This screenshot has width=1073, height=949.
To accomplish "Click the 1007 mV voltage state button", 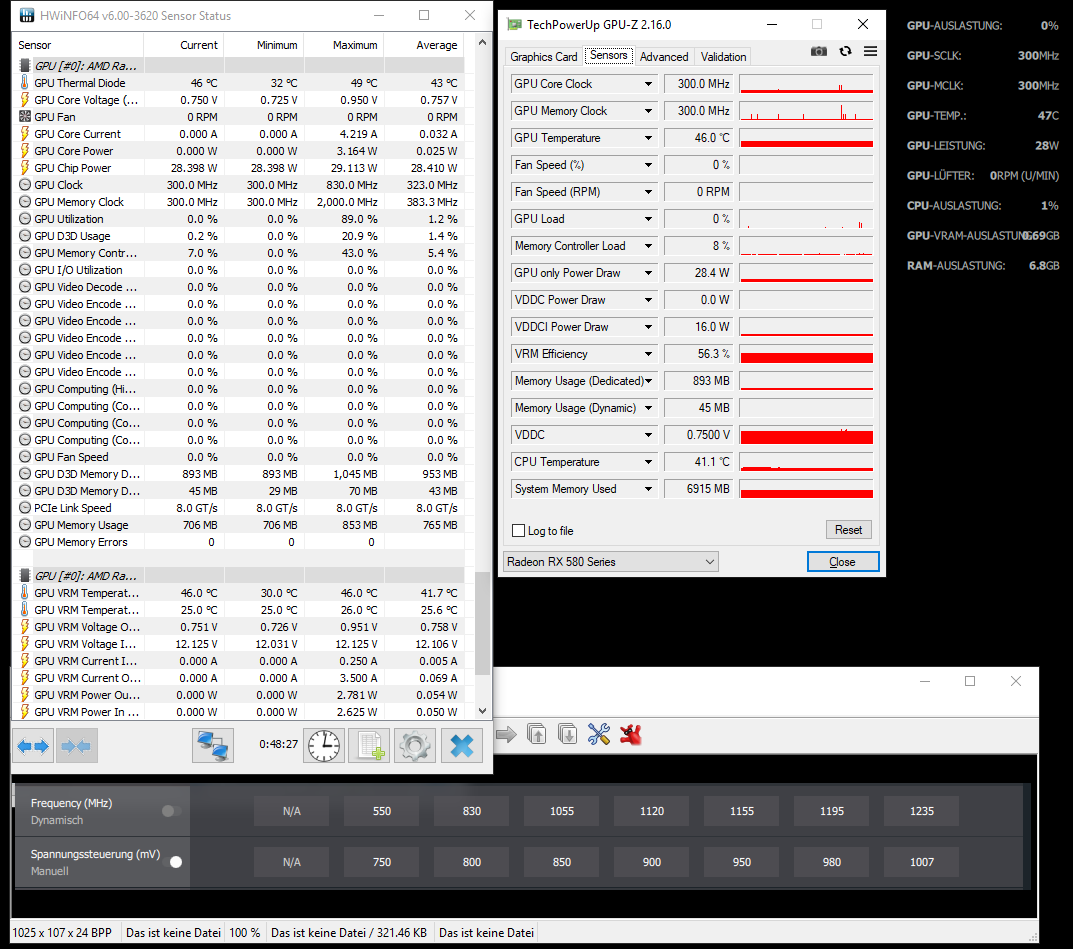I will pyautogui.click(x=921, y=862).
